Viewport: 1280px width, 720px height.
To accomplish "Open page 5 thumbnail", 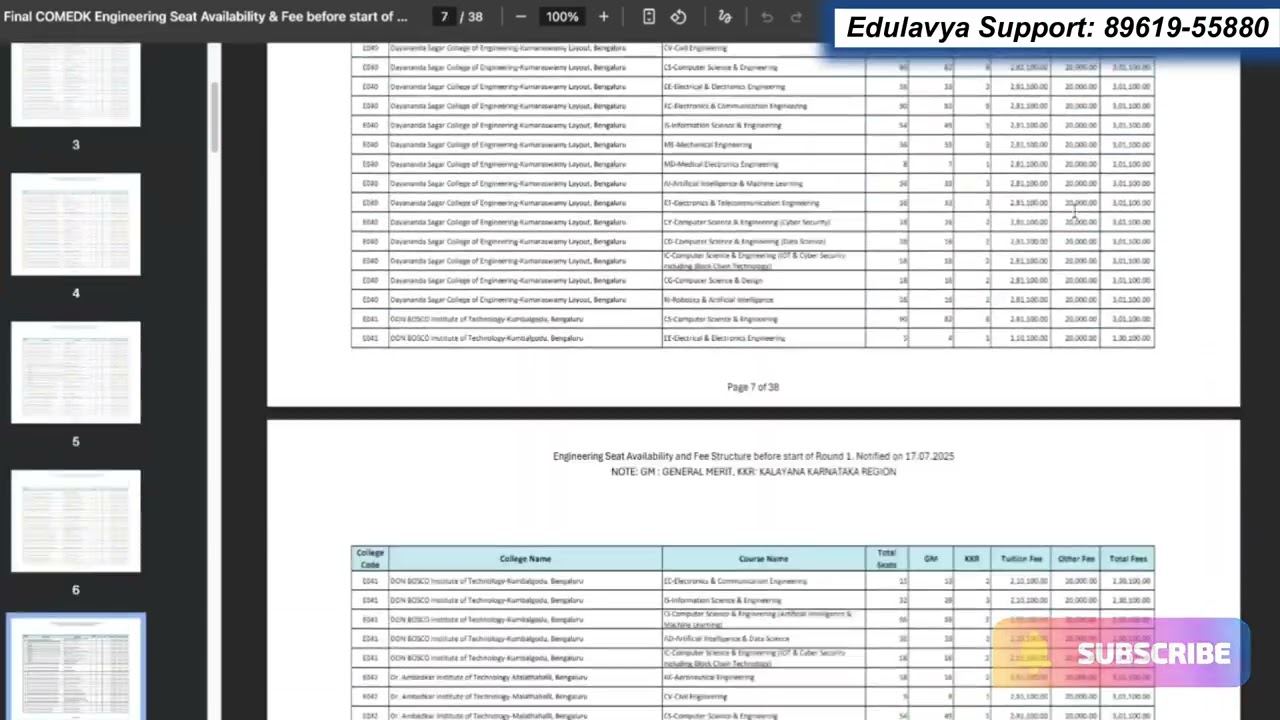I will pyautogui.click(x=76, y=373).
